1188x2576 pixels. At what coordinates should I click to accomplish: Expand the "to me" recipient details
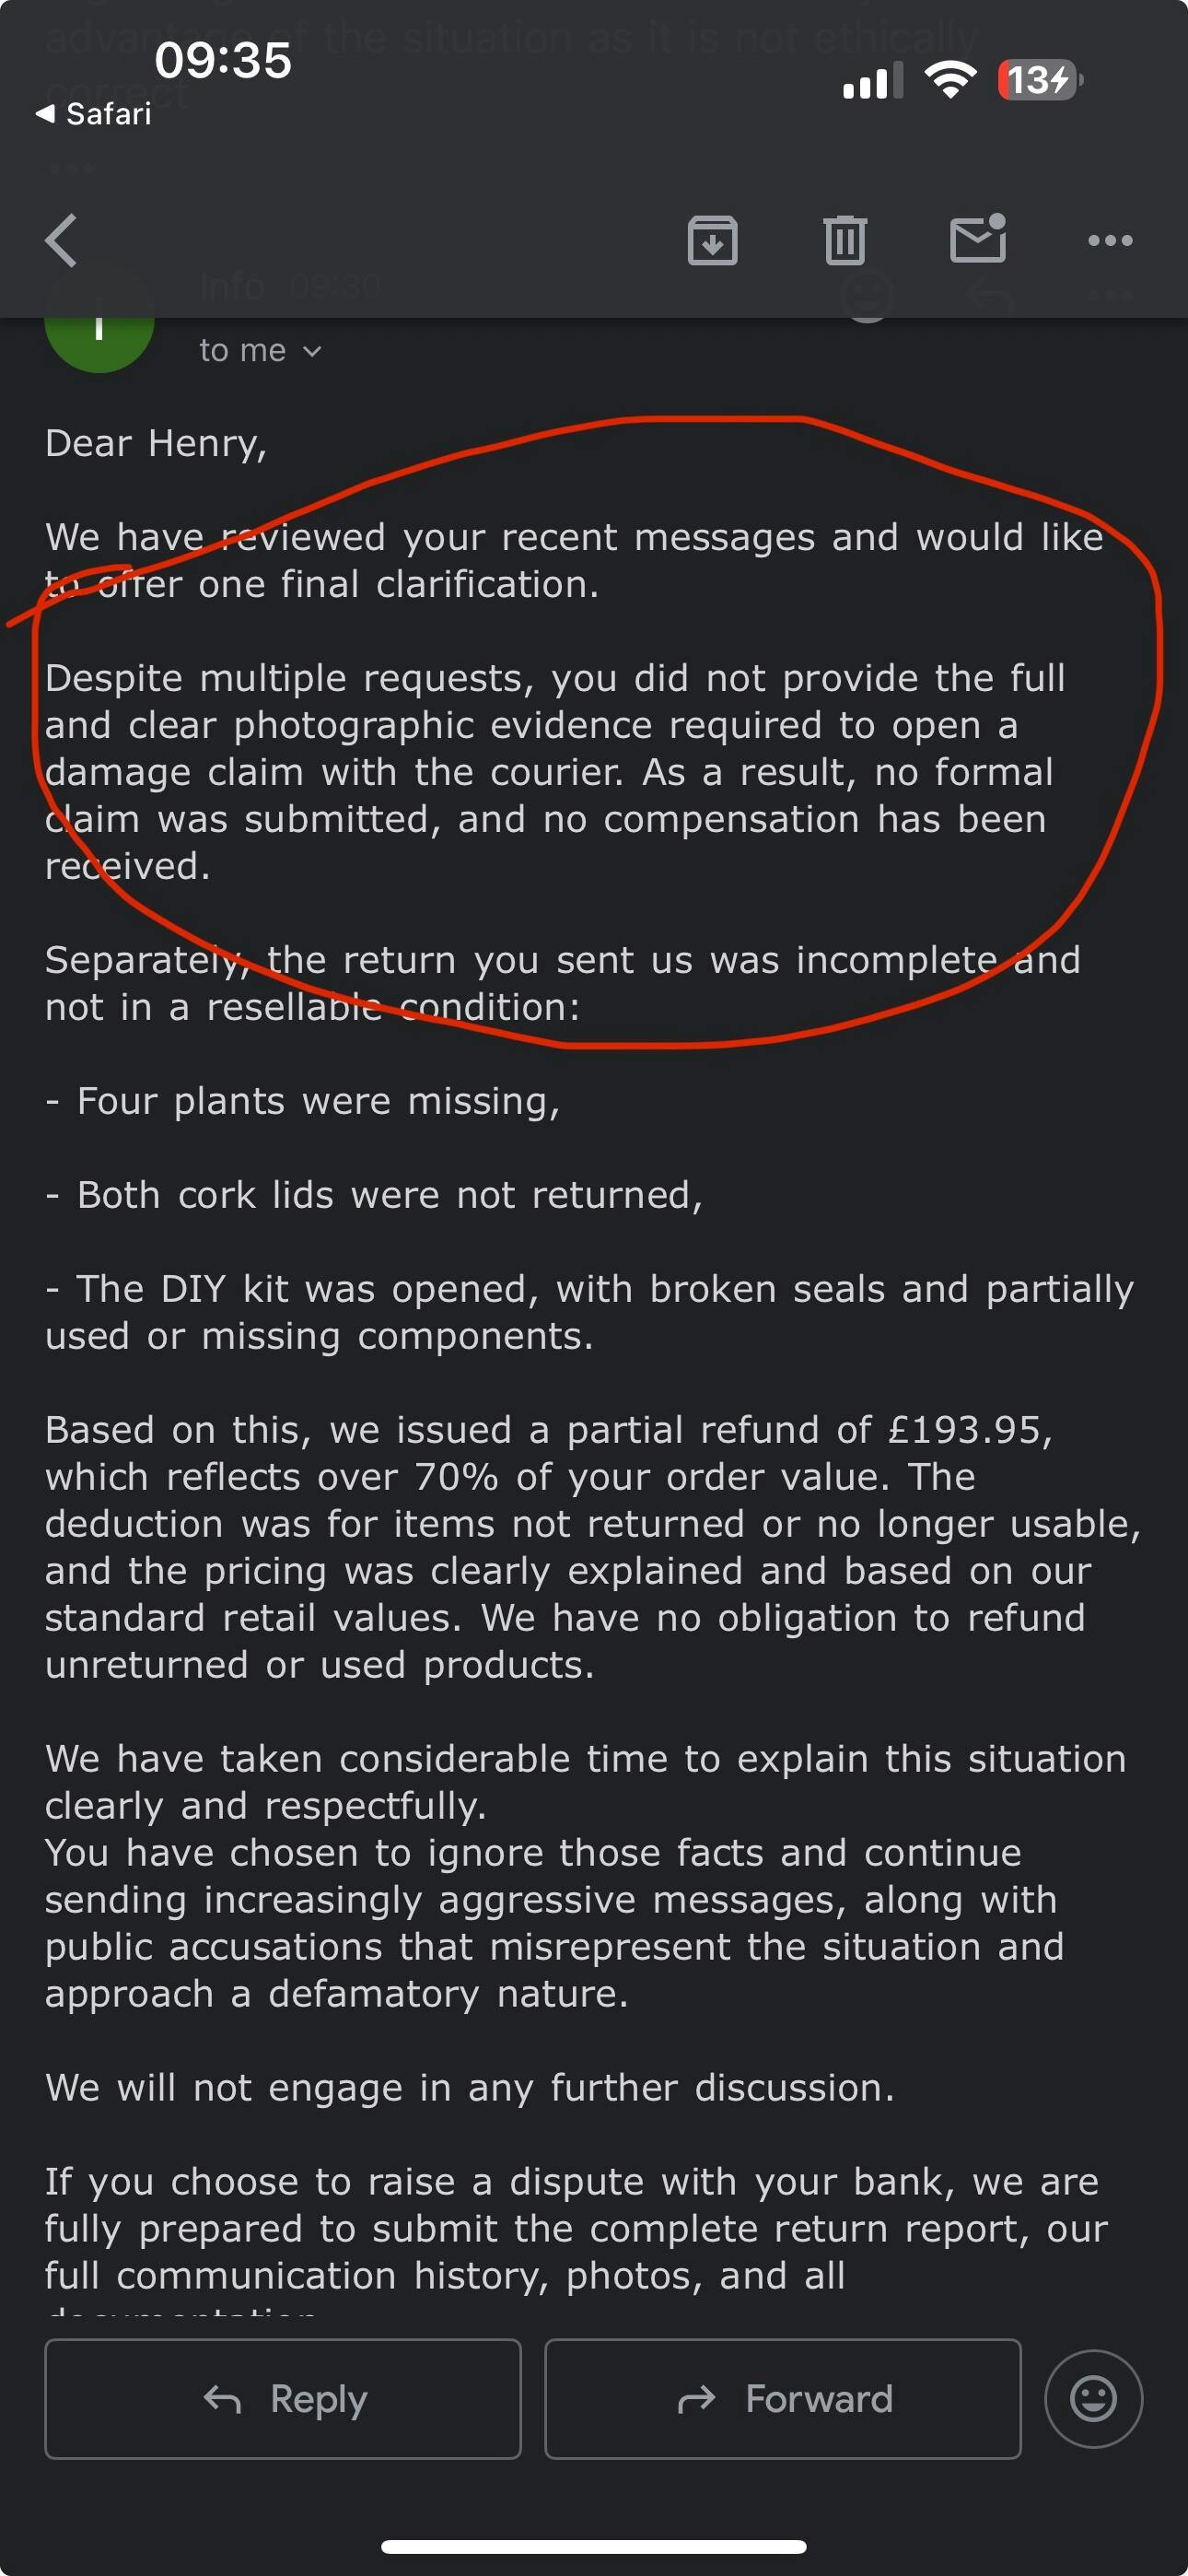[260, 351]
